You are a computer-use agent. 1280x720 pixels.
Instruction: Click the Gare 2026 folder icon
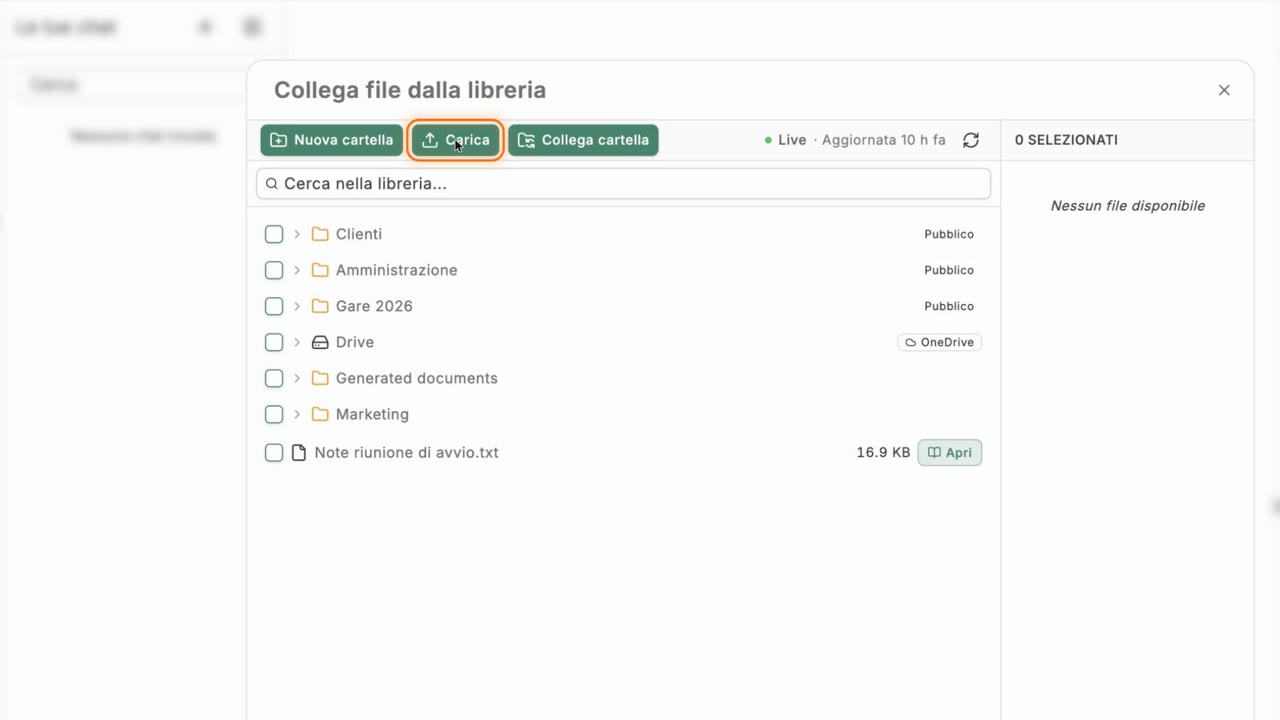[x=320, y=306]
